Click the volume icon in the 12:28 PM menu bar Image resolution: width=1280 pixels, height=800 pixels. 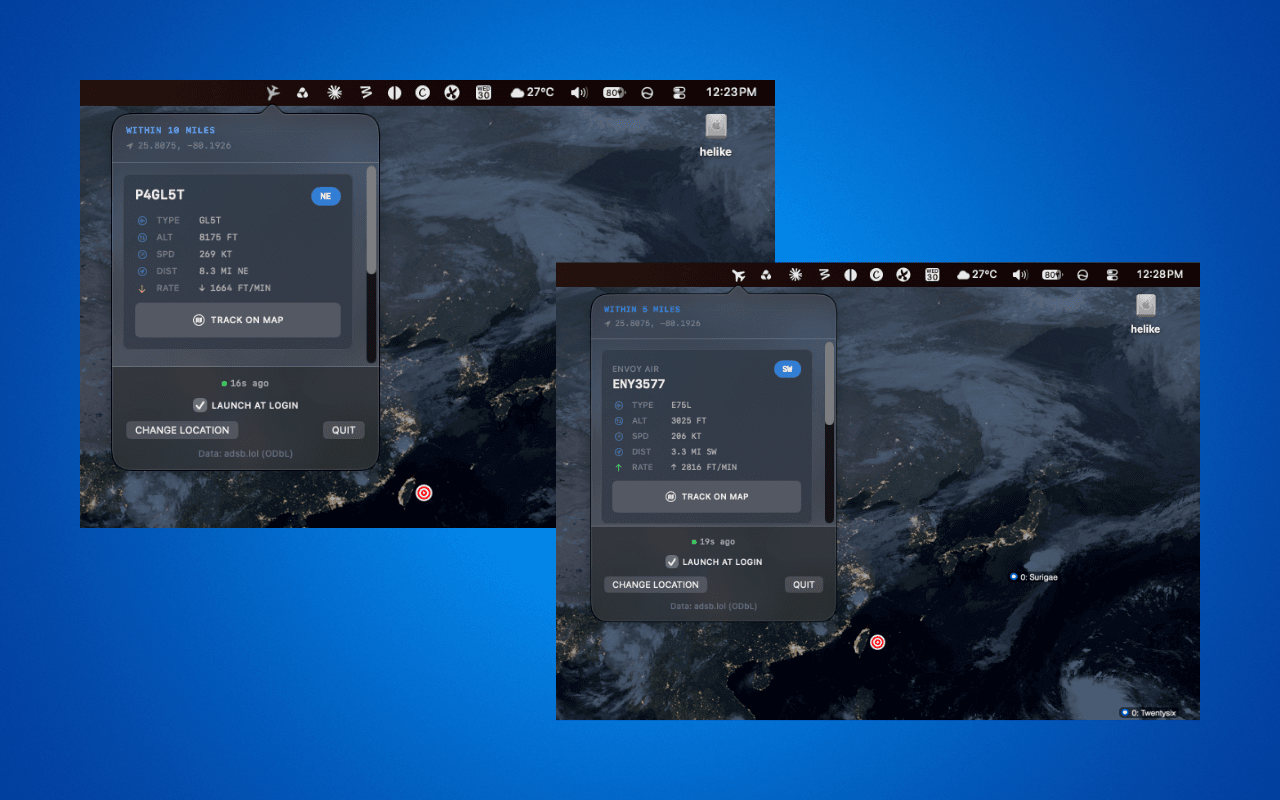coord(1020,275)
